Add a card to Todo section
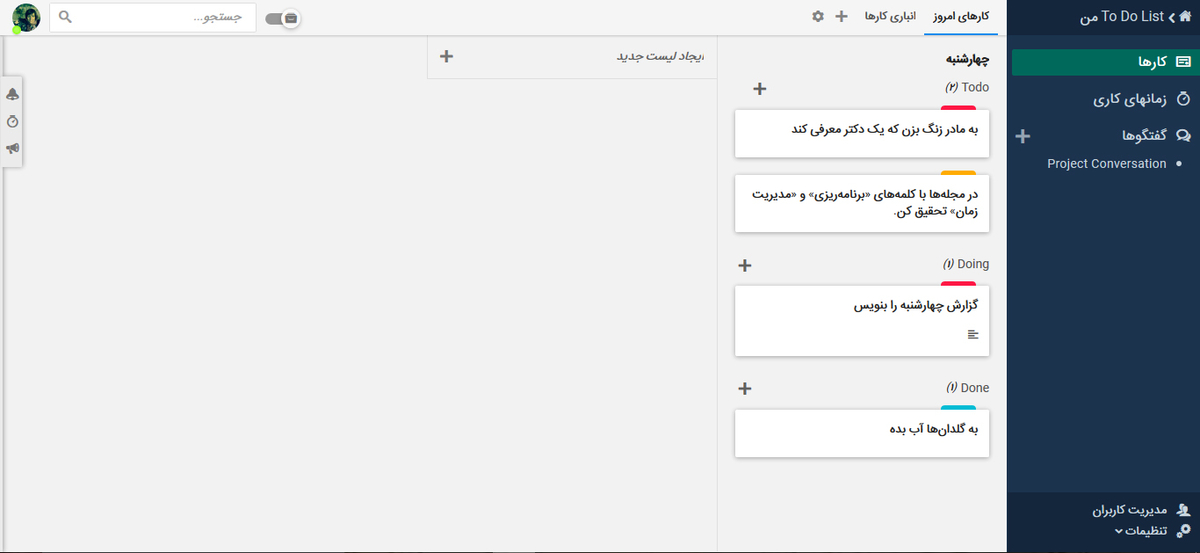Image resolution: width=1200 pixels, height=553 pixels. tap(759, 89)
